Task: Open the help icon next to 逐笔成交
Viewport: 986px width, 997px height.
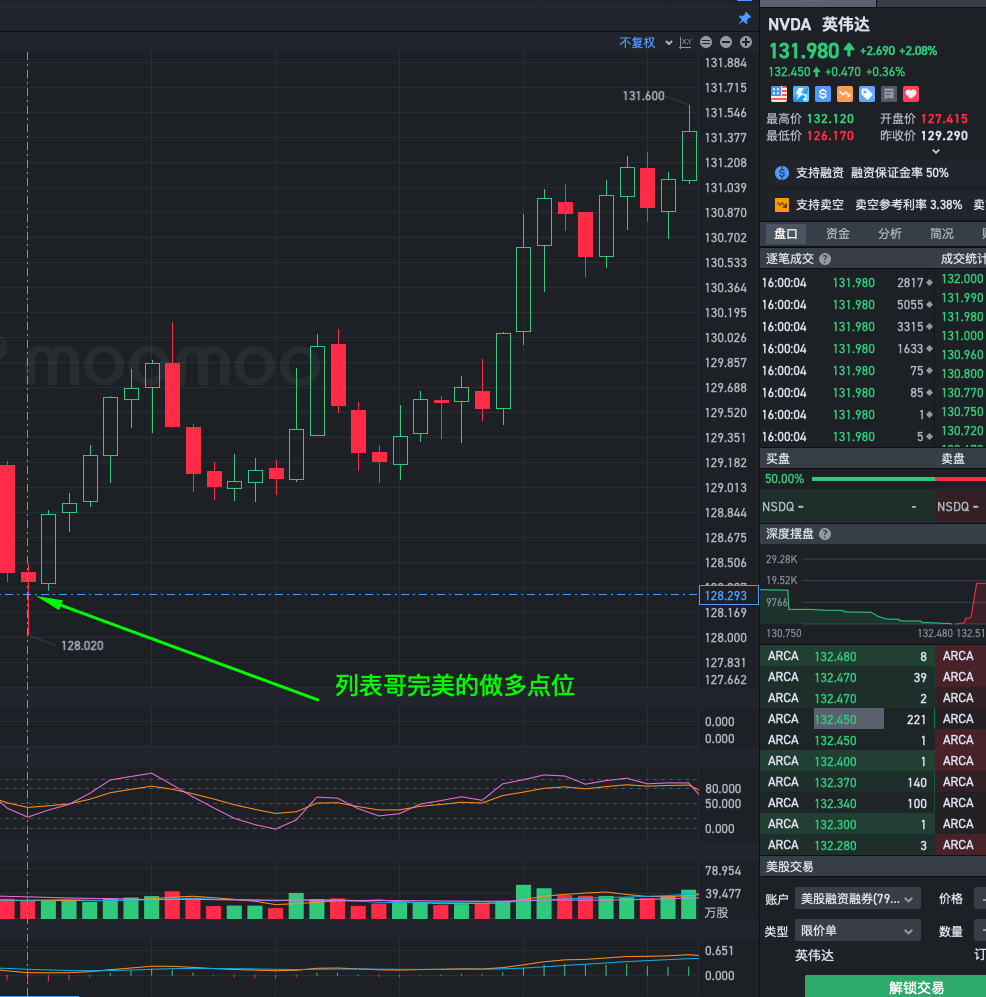Action: (825, 259)
